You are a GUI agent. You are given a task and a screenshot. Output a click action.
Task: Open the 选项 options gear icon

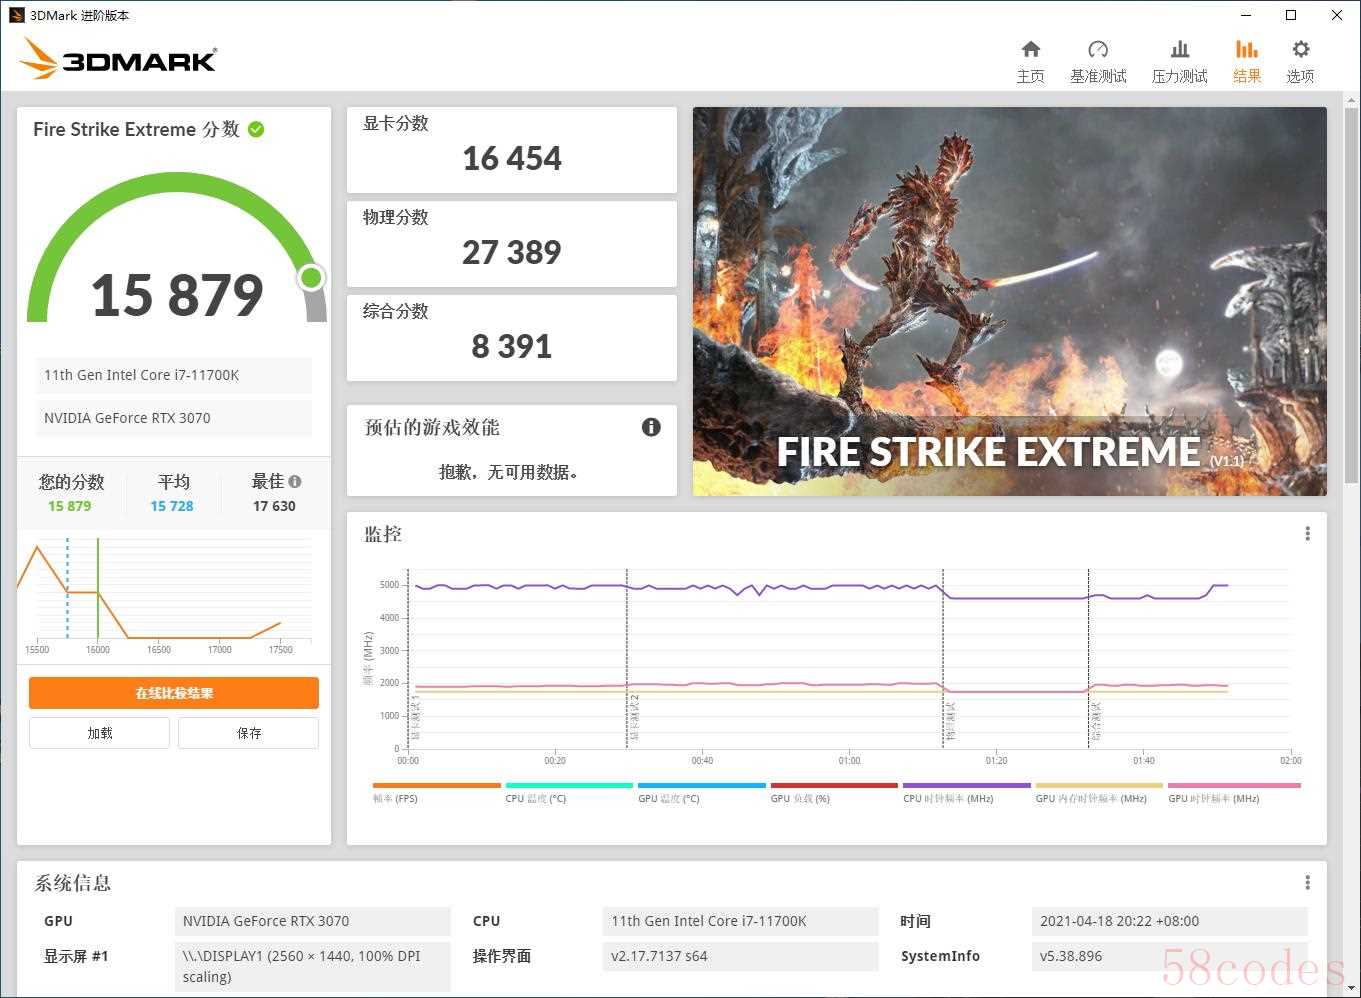pos(1300,49)
